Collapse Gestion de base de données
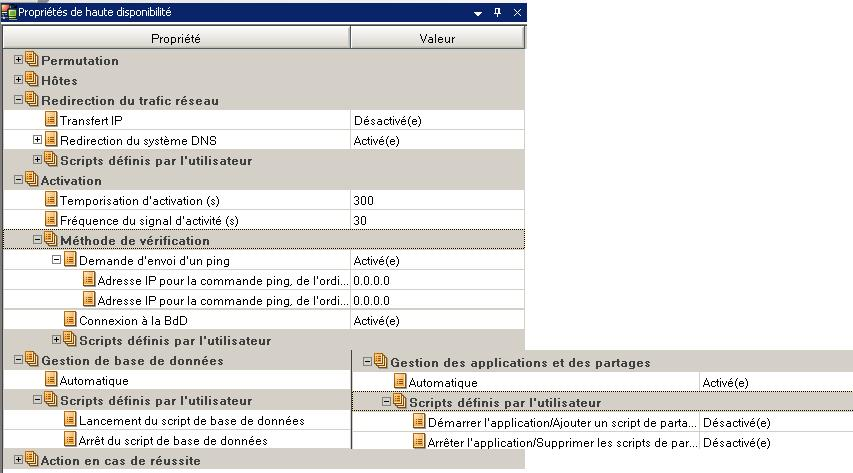853x473 pixels. [18, 360]
